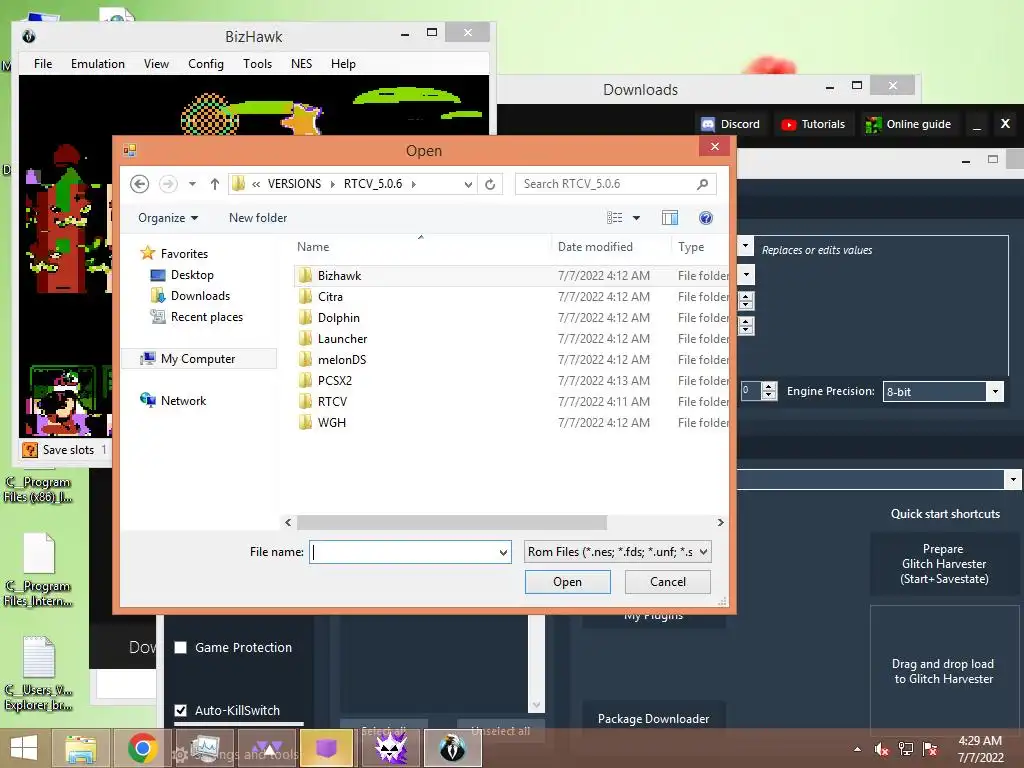This screenshot has height=768, width=1024.
Task: Click the Windows Start button
Action: (24, 748)
